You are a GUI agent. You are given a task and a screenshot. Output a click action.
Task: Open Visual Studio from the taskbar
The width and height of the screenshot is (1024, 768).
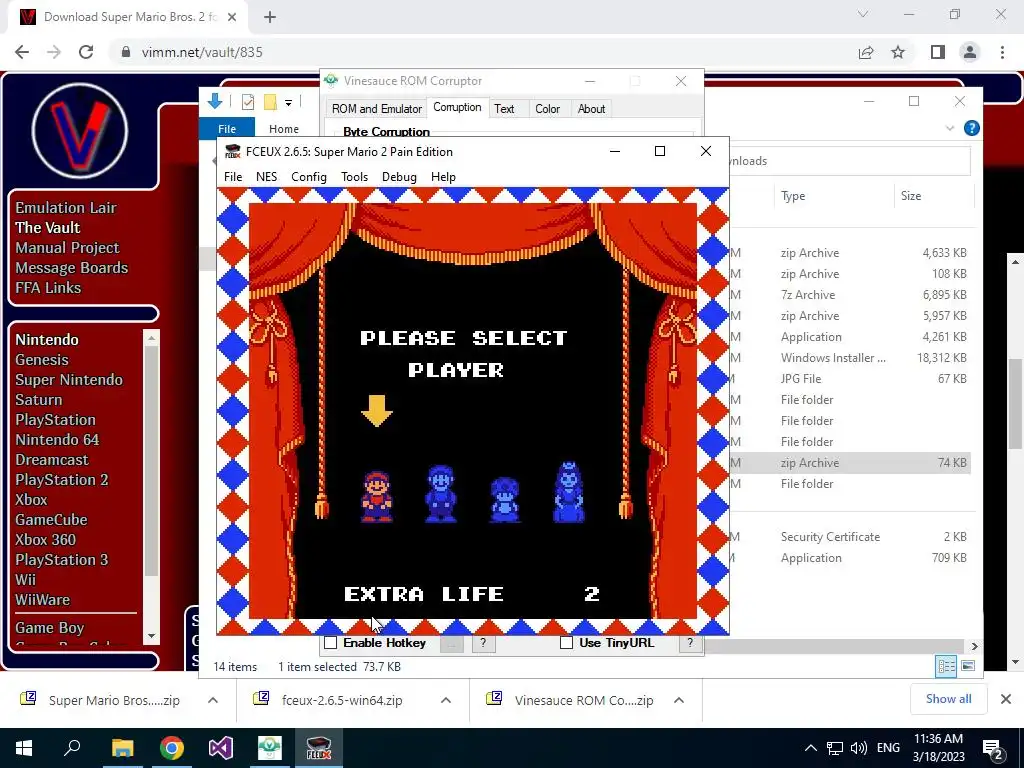point(221,748)
